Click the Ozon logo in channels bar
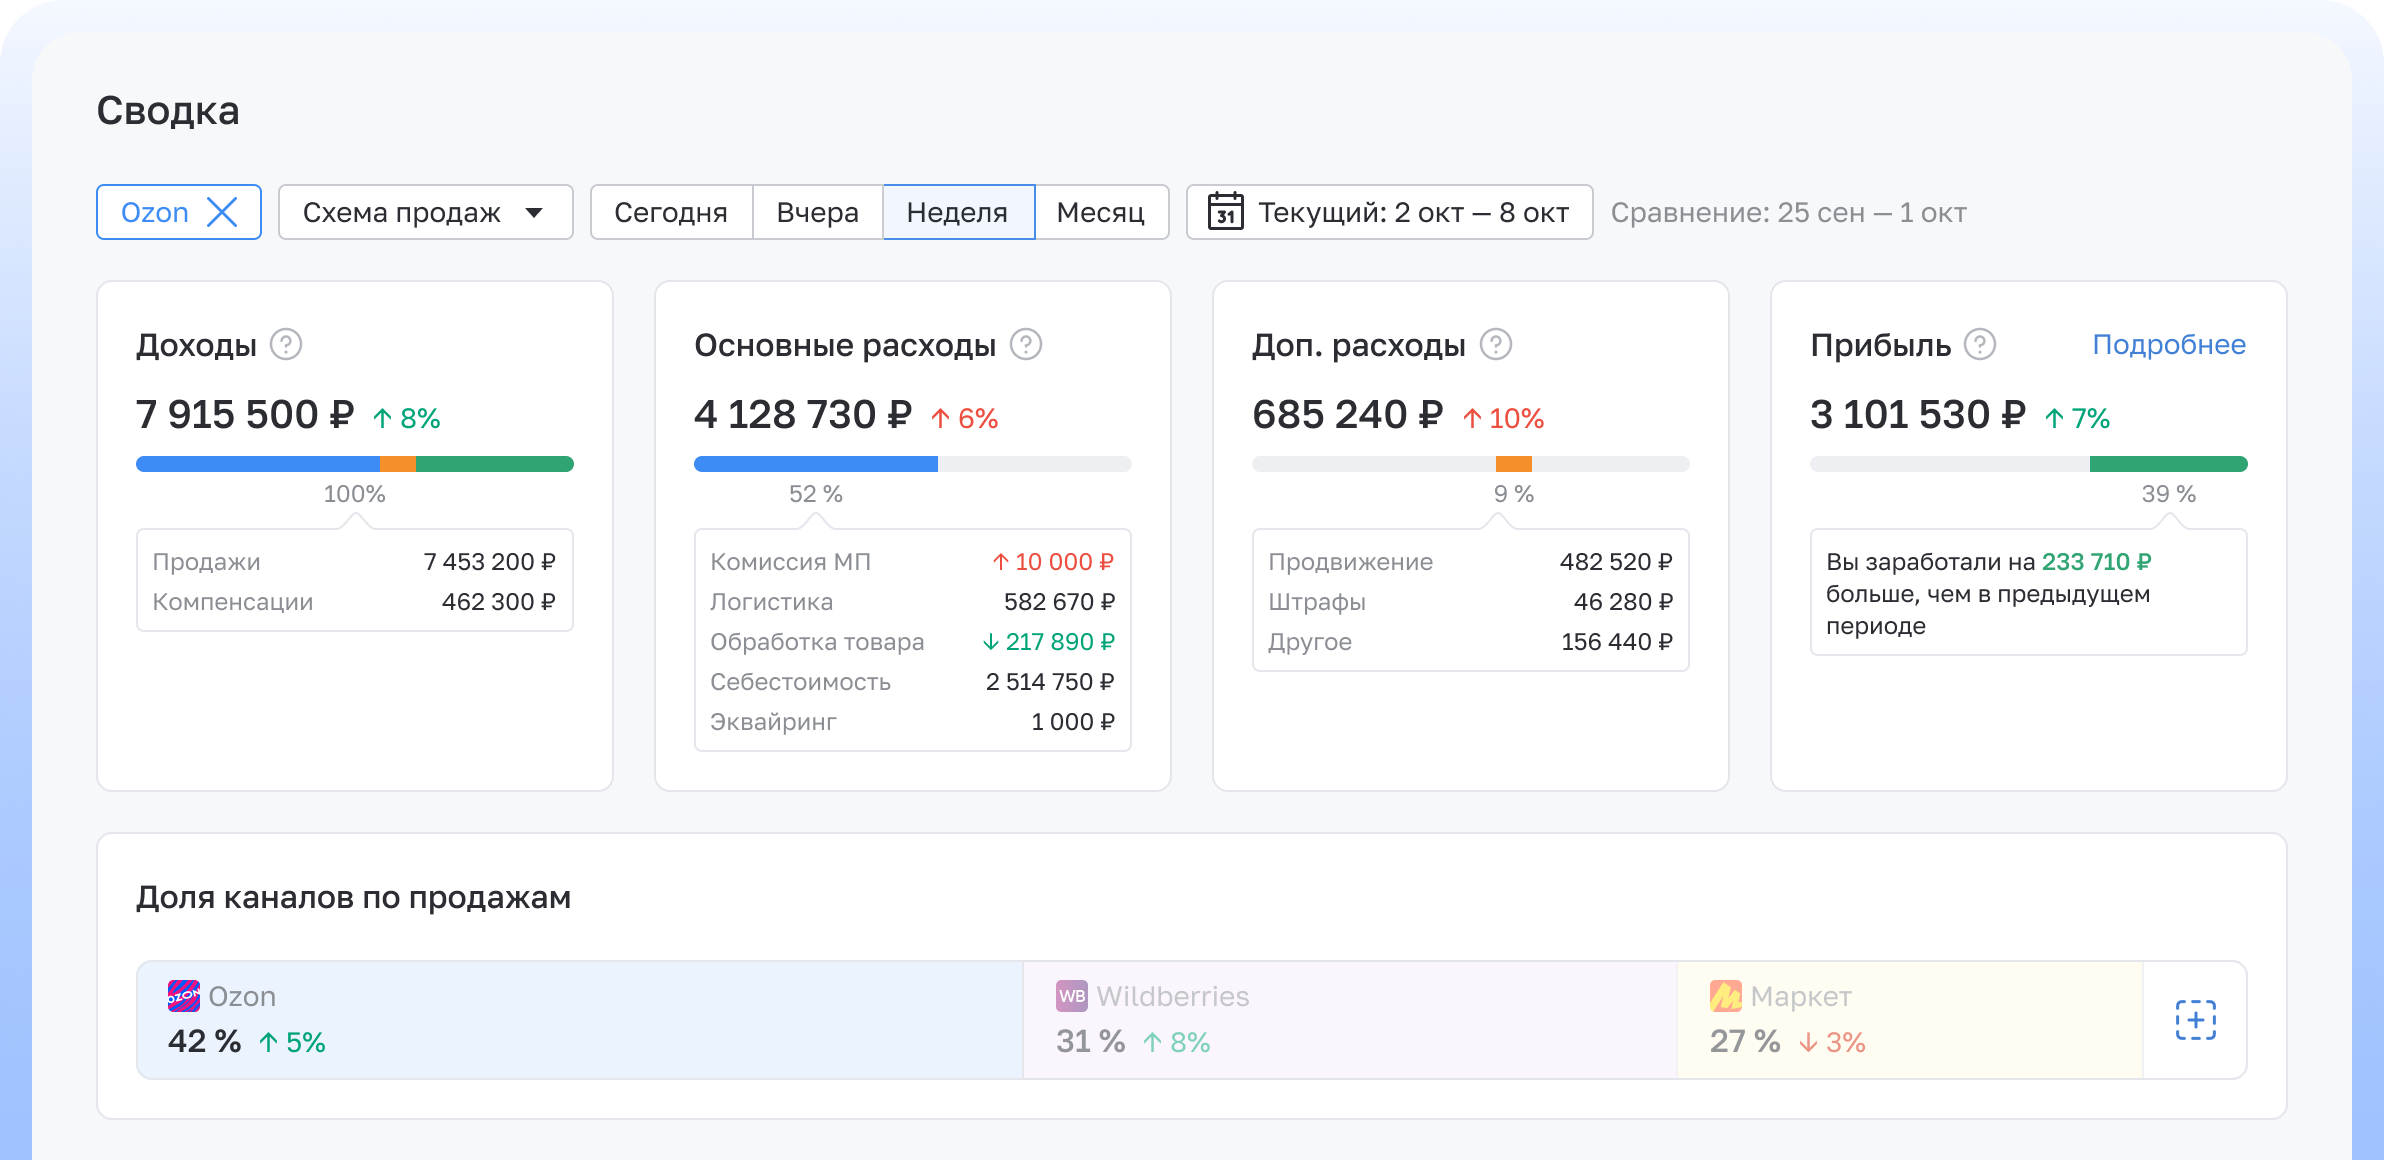This screenshot has height=1160, width=2384. (x=183, y=996)
